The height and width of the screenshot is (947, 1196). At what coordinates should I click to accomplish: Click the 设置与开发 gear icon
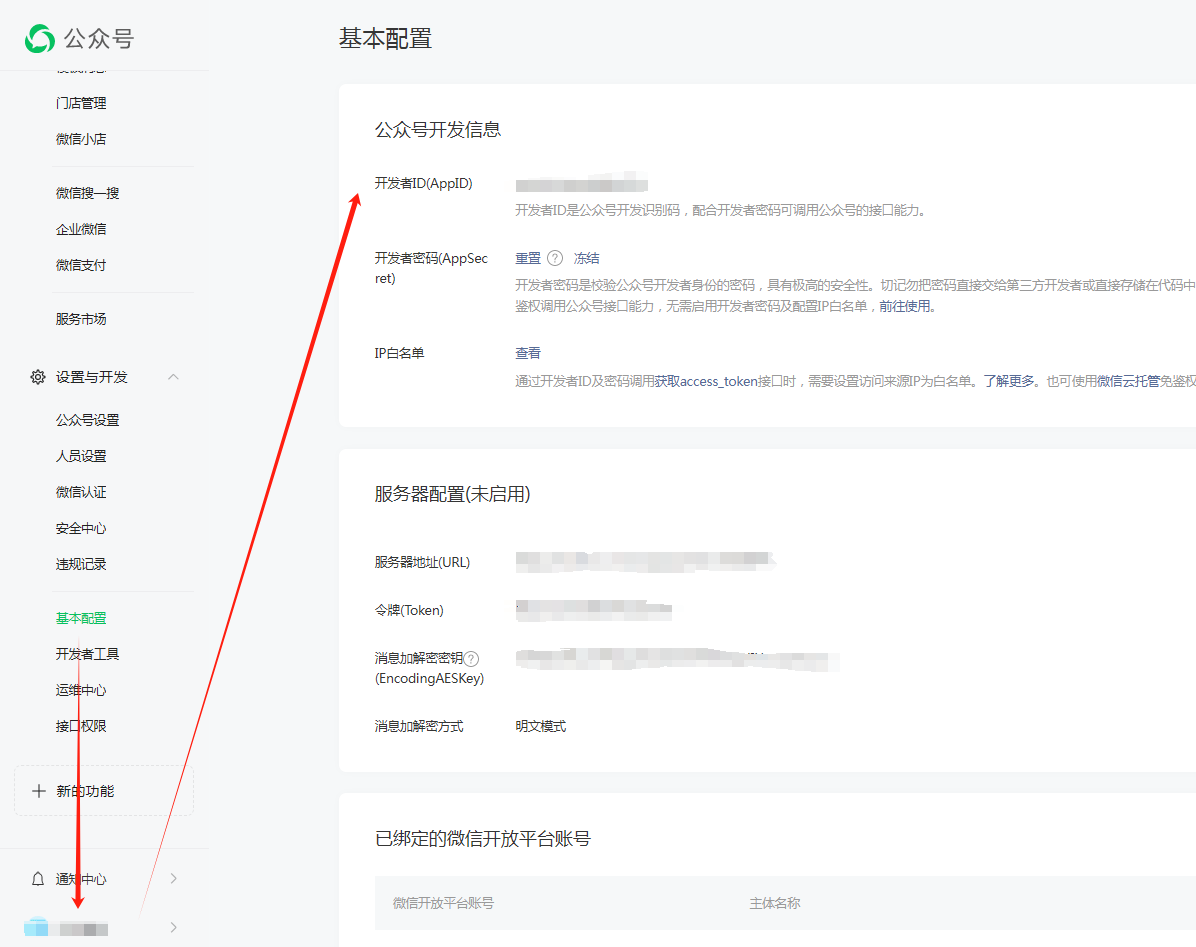tap(37, 377)
